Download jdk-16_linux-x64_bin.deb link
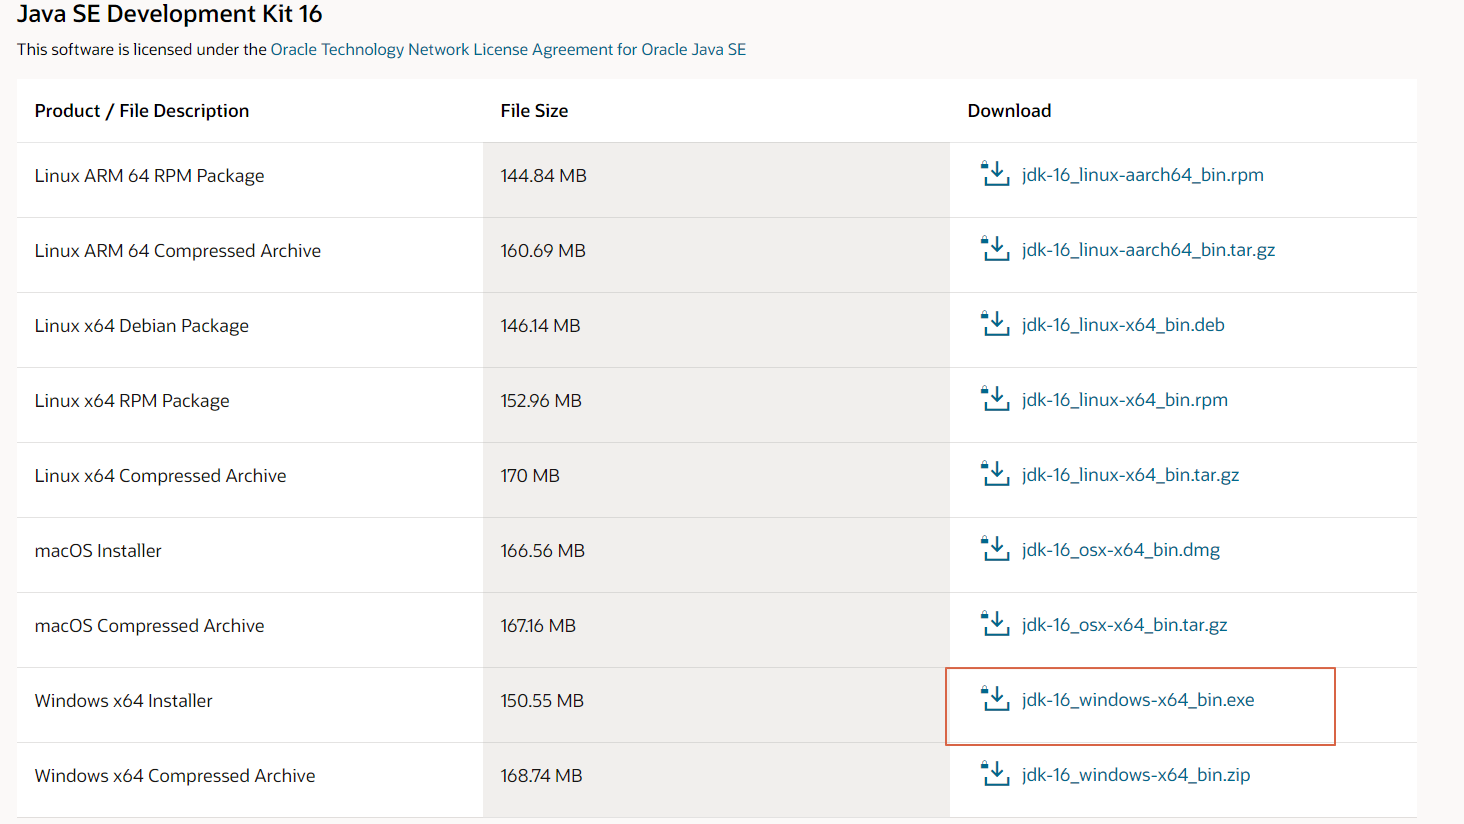Viewport: 1464px width, 824px height. pyautogui.click(x=1123, y=325)
